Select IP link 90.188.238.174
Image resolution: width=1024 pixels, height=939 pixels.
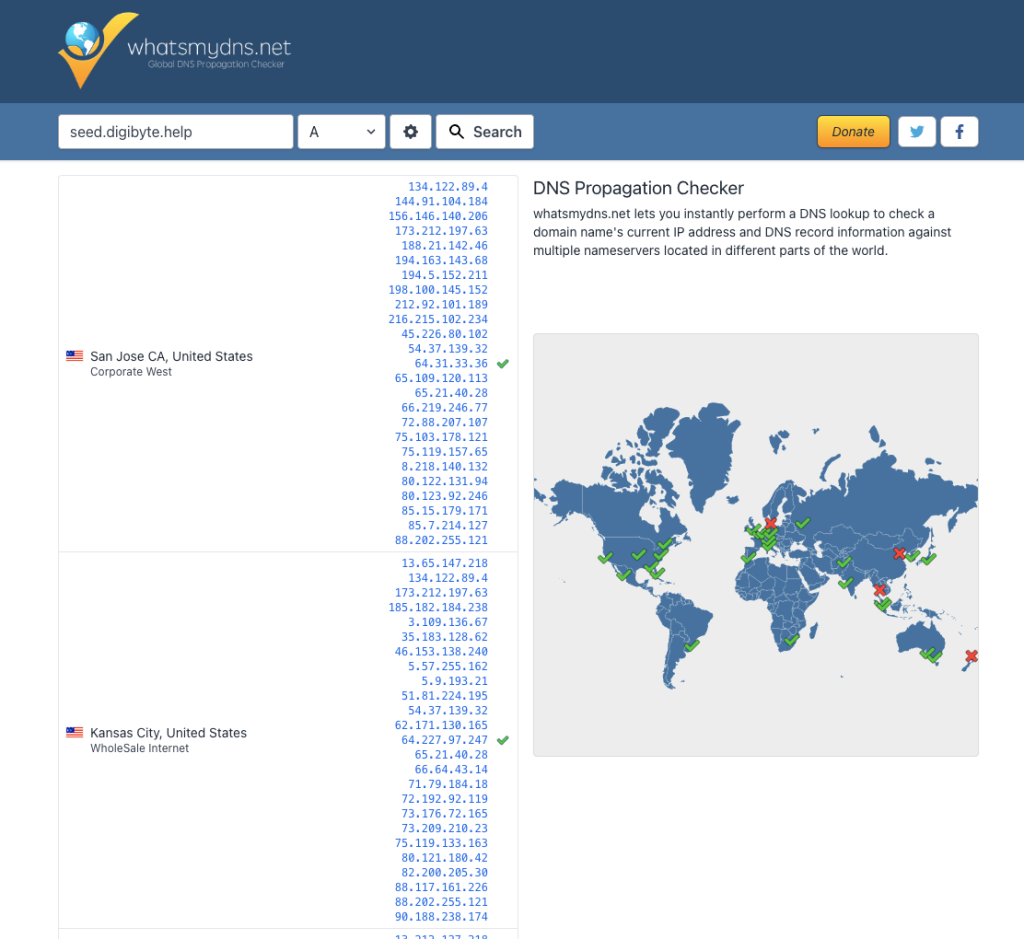(x=441, y=917)
